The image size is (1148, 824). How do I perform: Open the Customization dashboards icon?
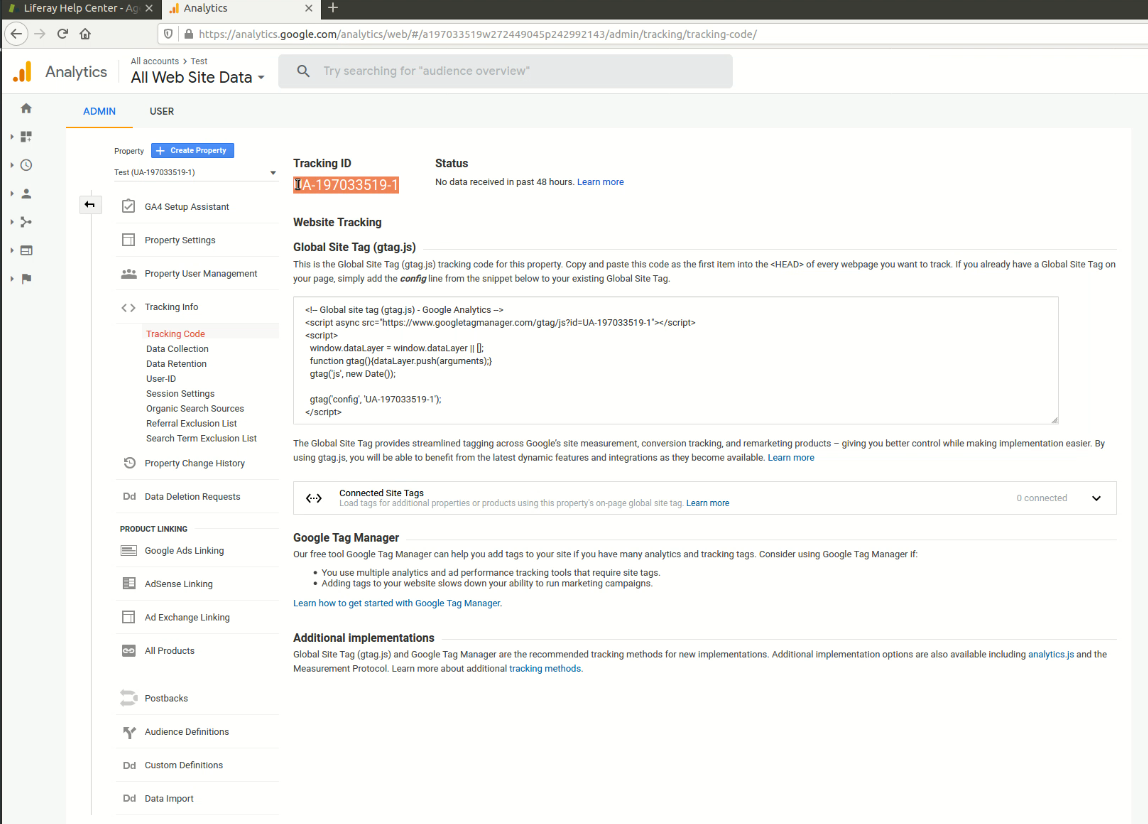tap(26, 137)
